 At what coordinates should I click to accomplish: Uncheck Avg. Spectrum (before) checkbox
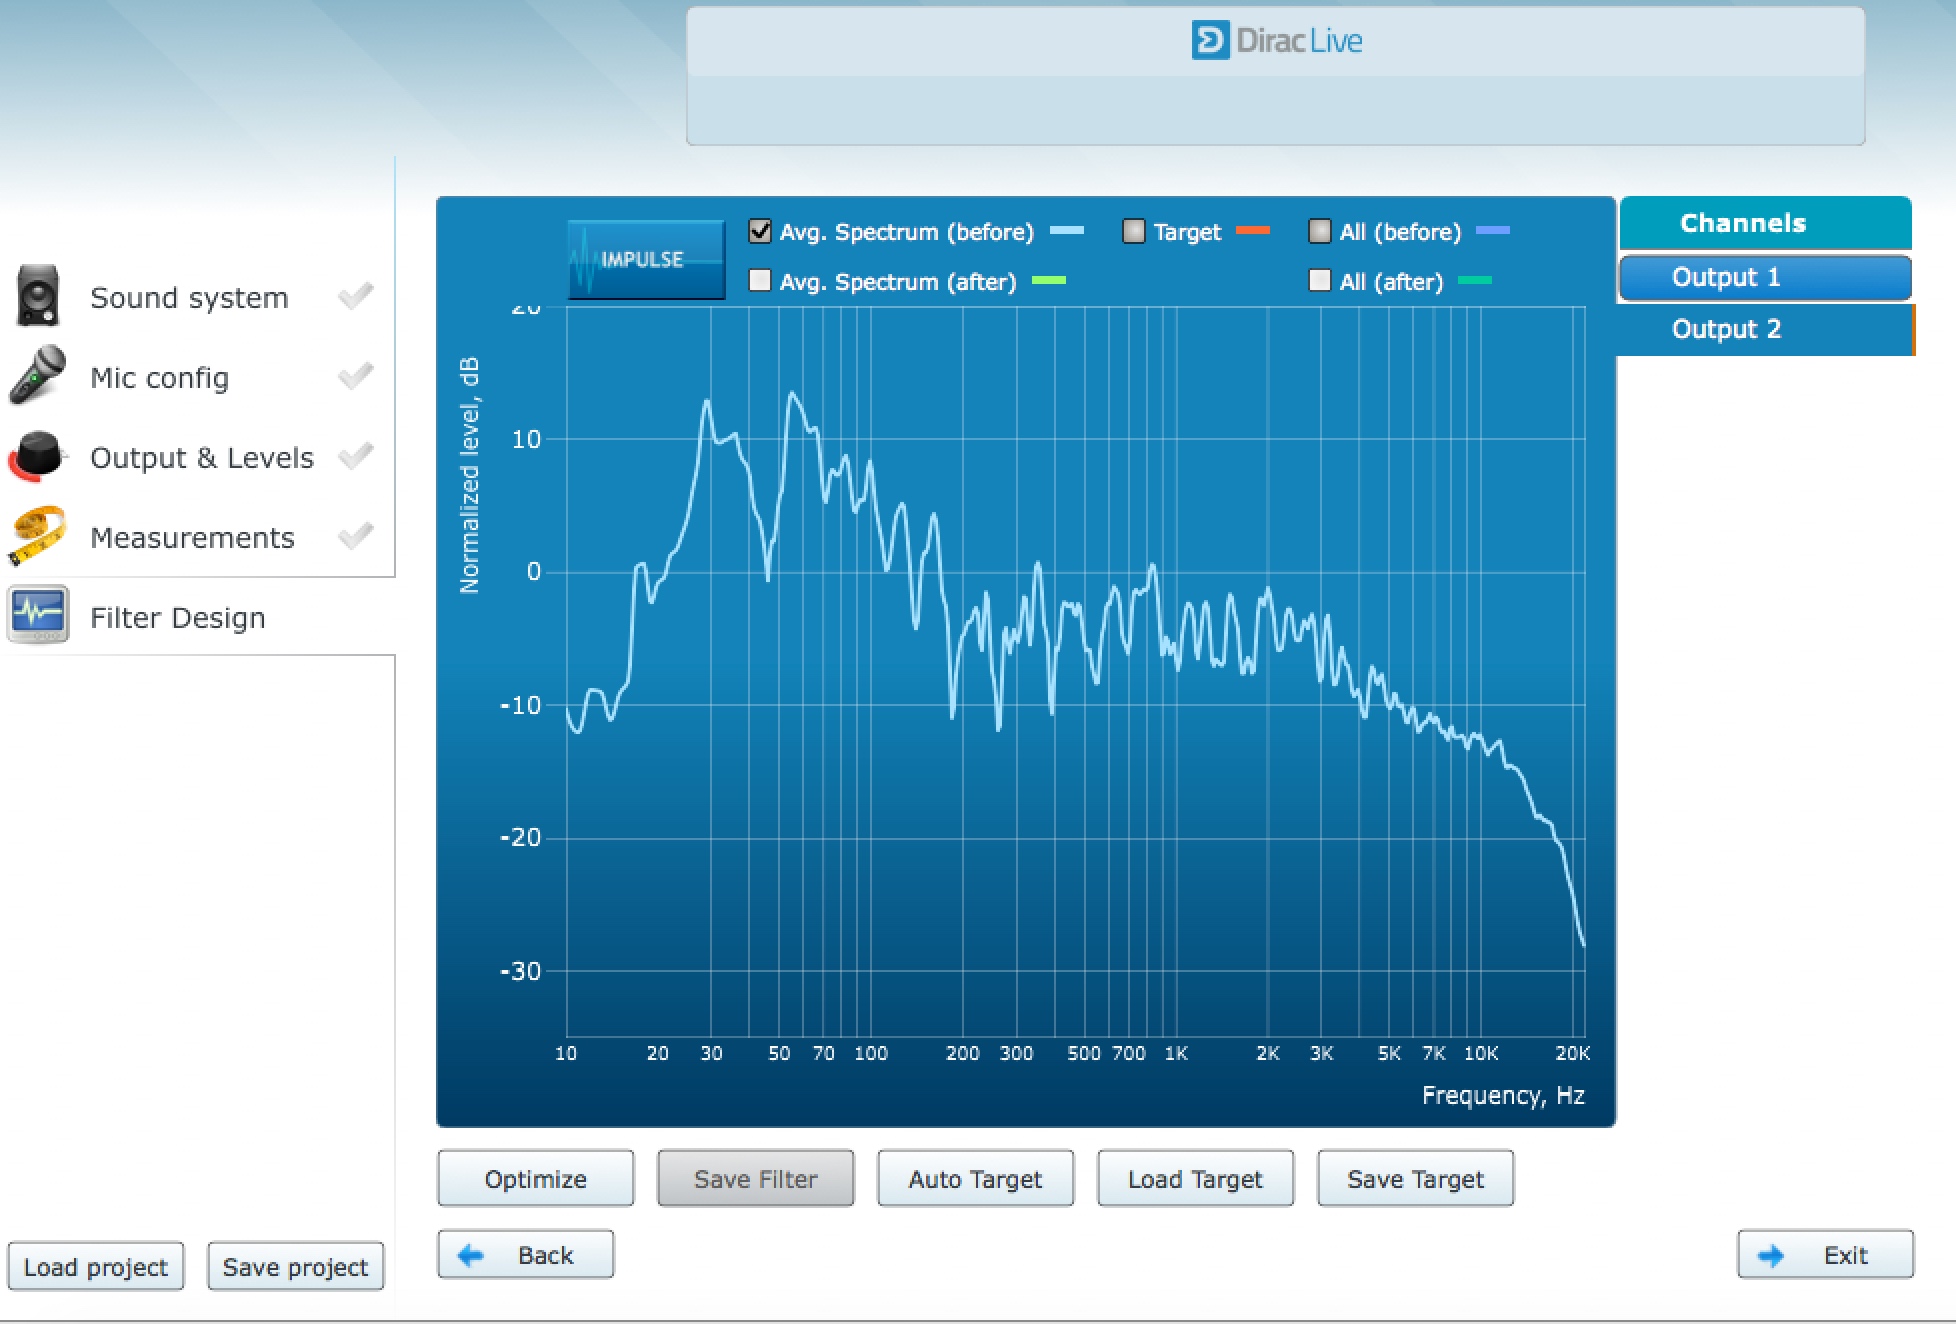point(760,232)
